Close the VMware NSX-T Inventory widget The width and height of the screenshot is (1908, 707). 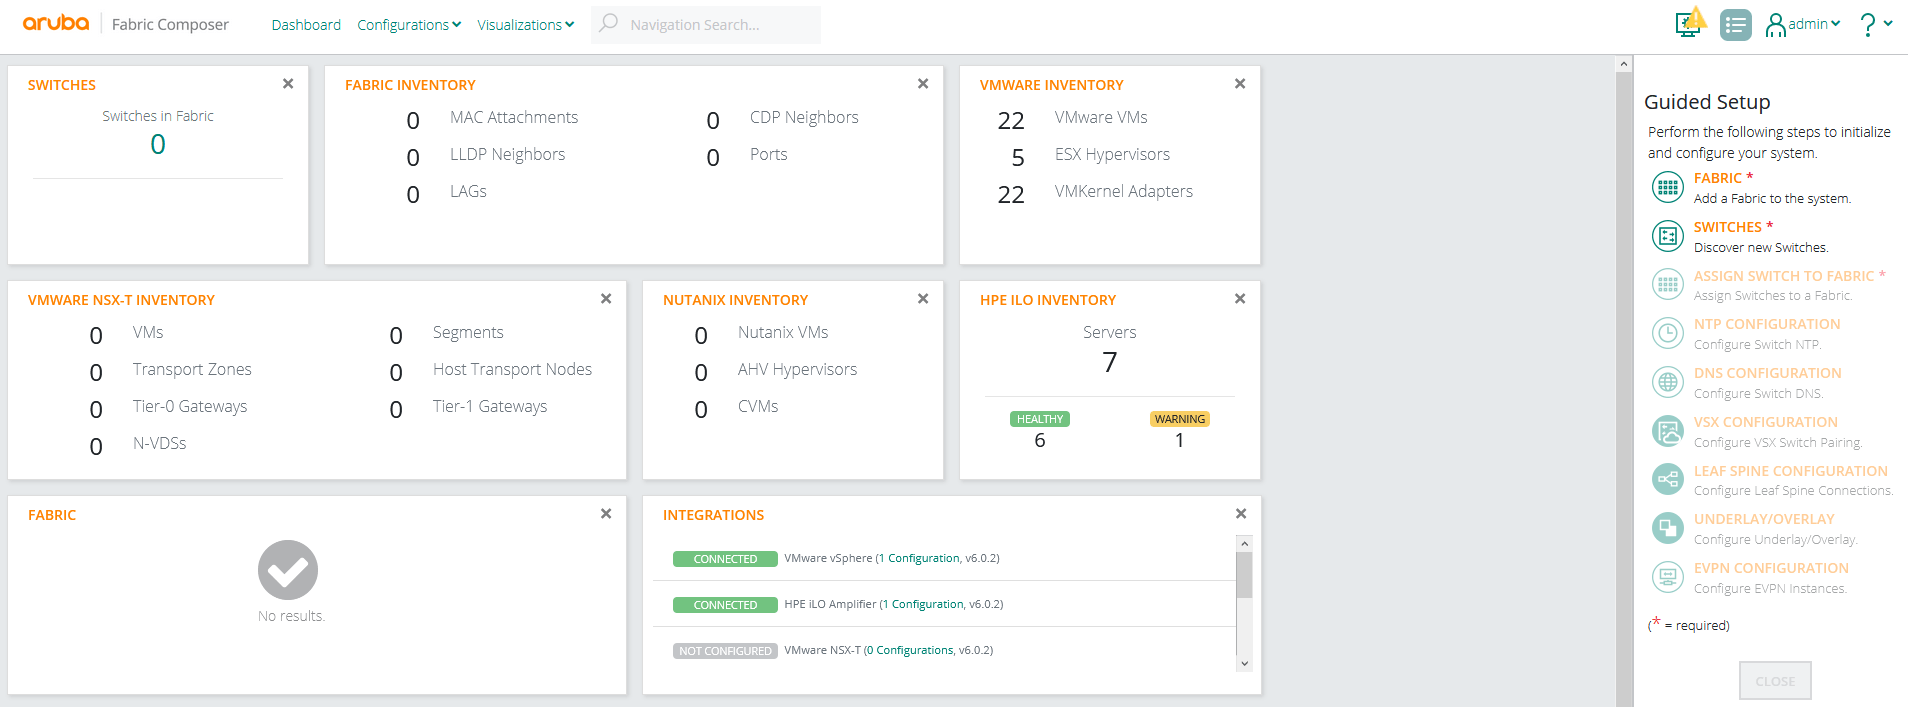tap(606, 299)
